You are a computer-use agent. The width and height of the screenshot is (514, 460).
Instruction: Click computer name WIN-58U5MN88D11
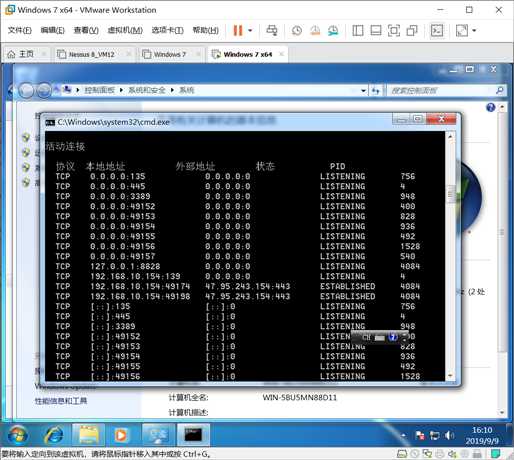point(299,398)
